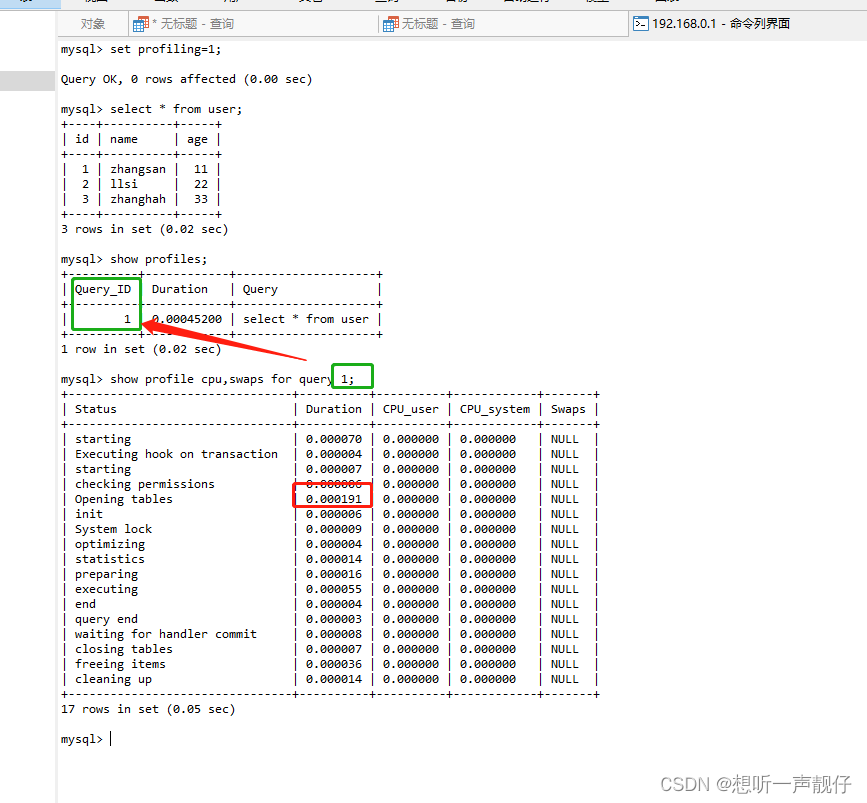The image size is (867, 803).
Task: Click the 'zhangsan' name cell
Action: [x=138, y=169]
